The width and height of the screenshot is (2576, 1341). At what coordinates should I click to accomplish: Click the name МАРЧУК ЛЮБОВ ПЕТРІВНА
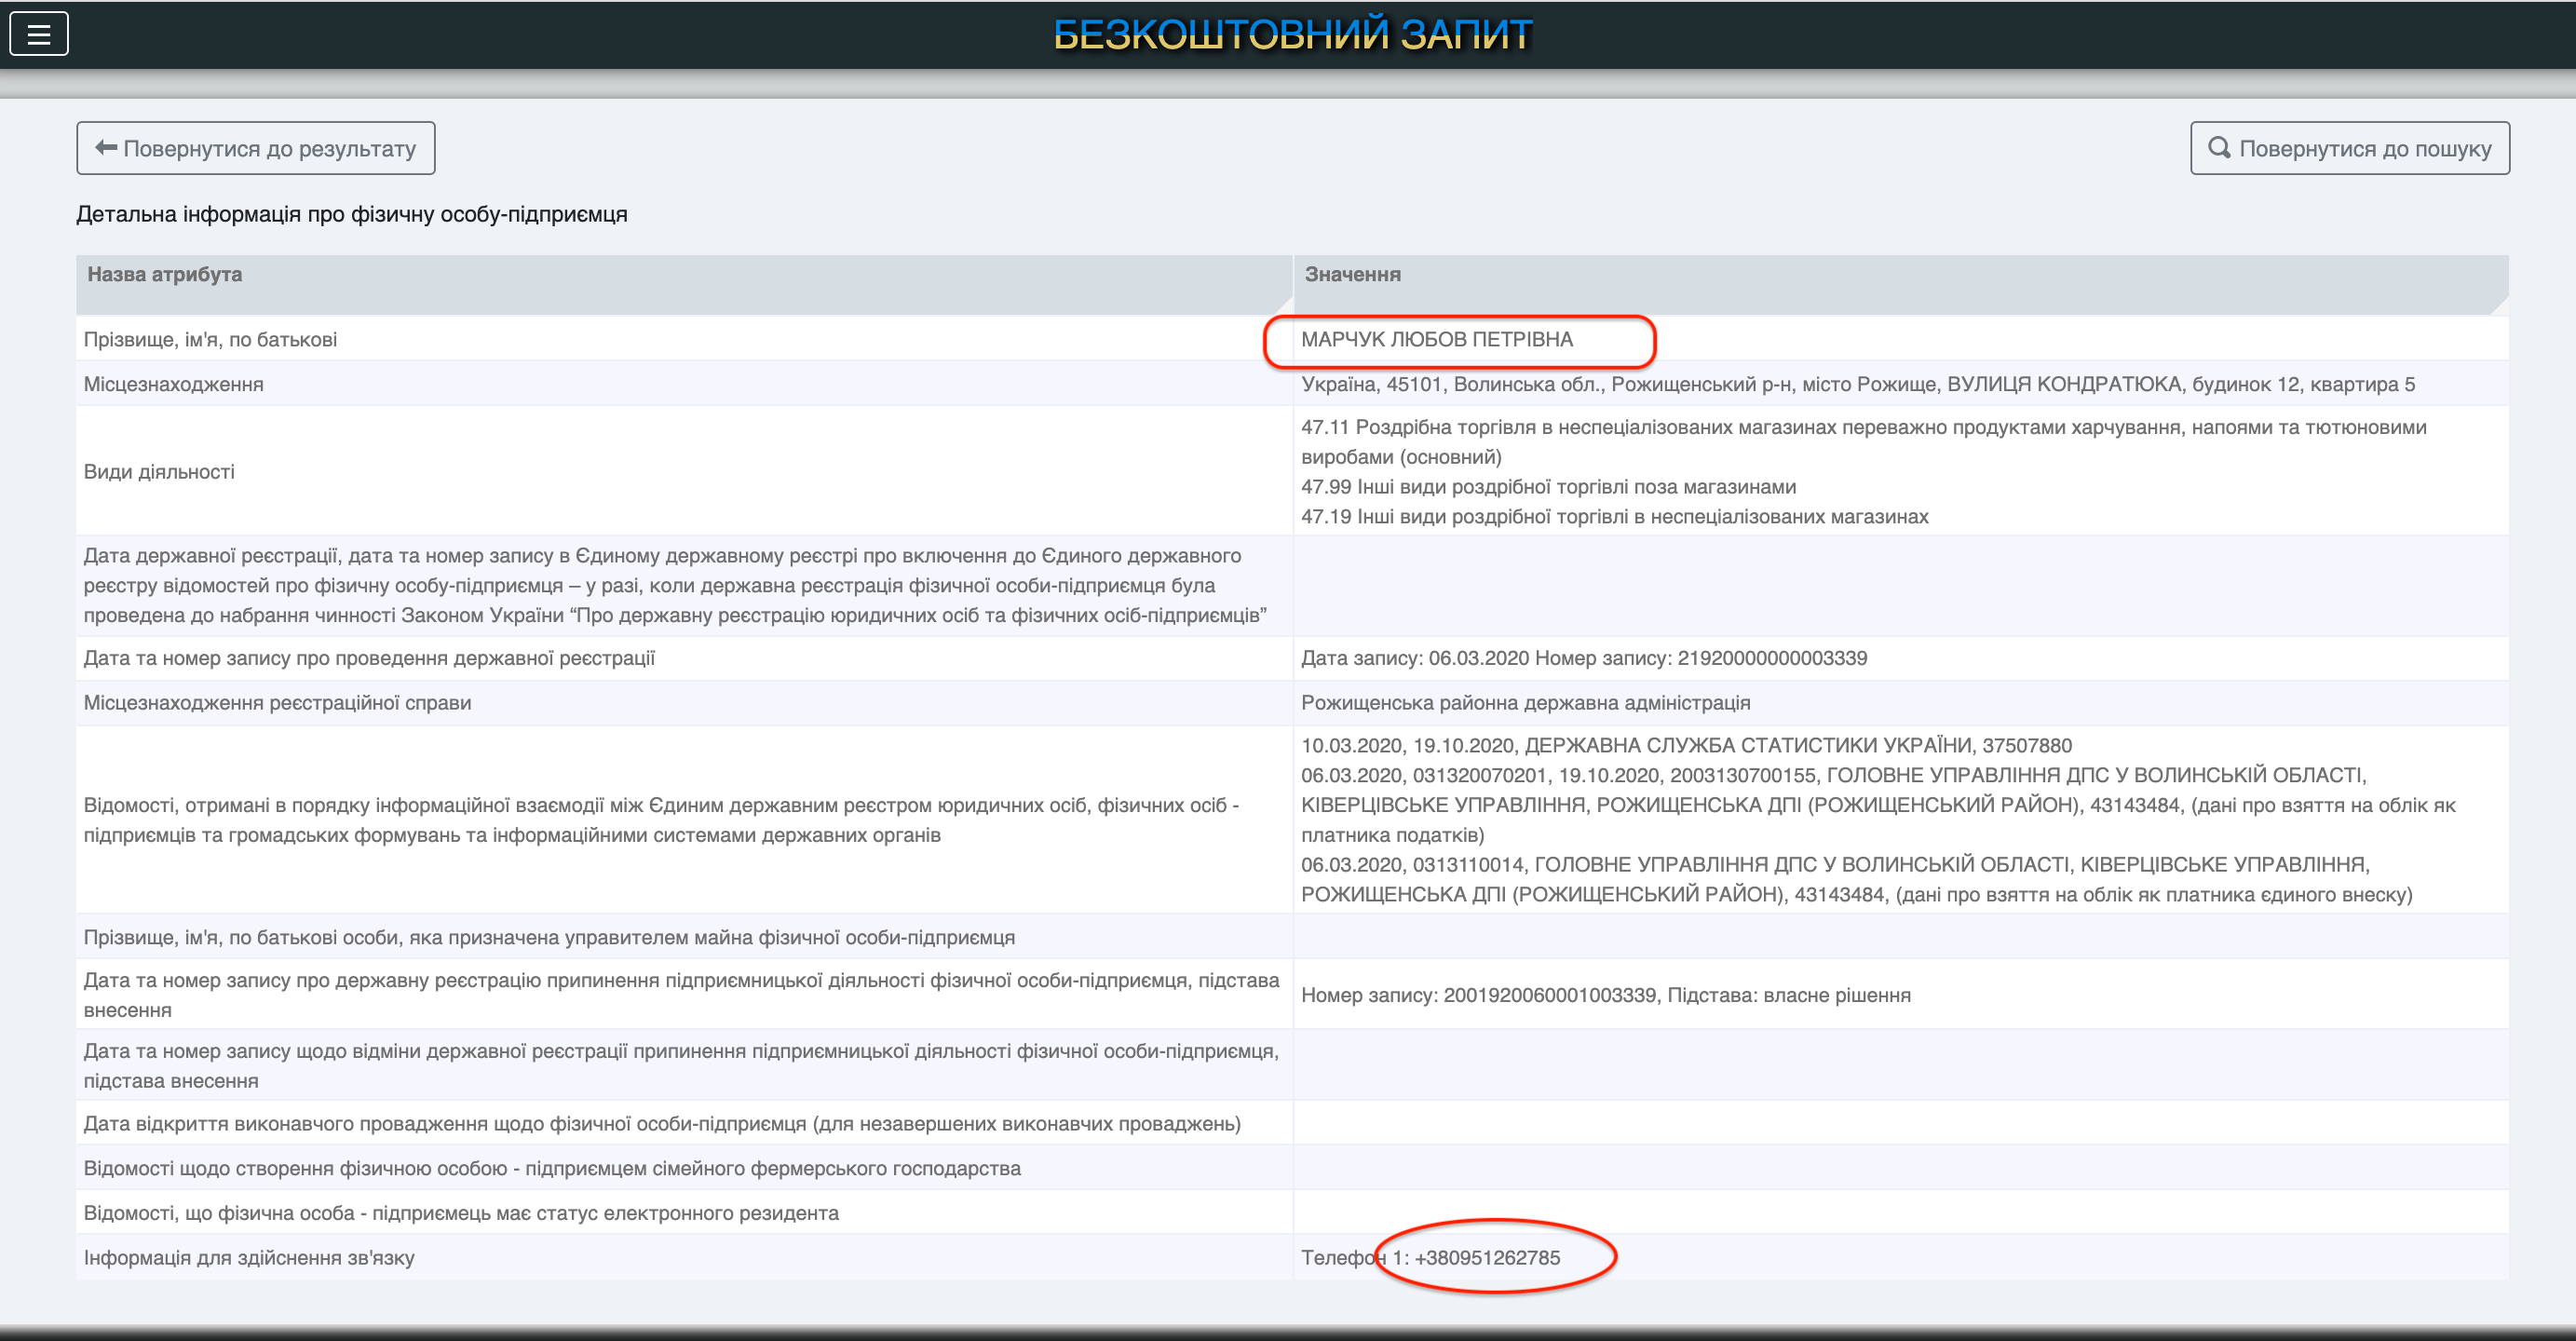(x=1436, y=339)
